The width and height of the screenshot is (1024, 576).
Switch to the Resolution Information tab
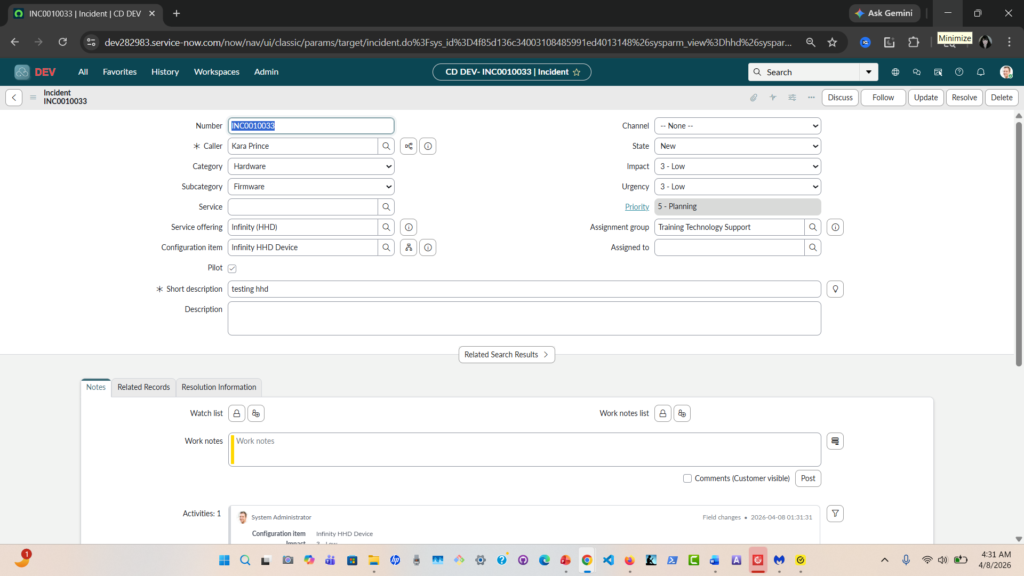click(x=218, y=387)
